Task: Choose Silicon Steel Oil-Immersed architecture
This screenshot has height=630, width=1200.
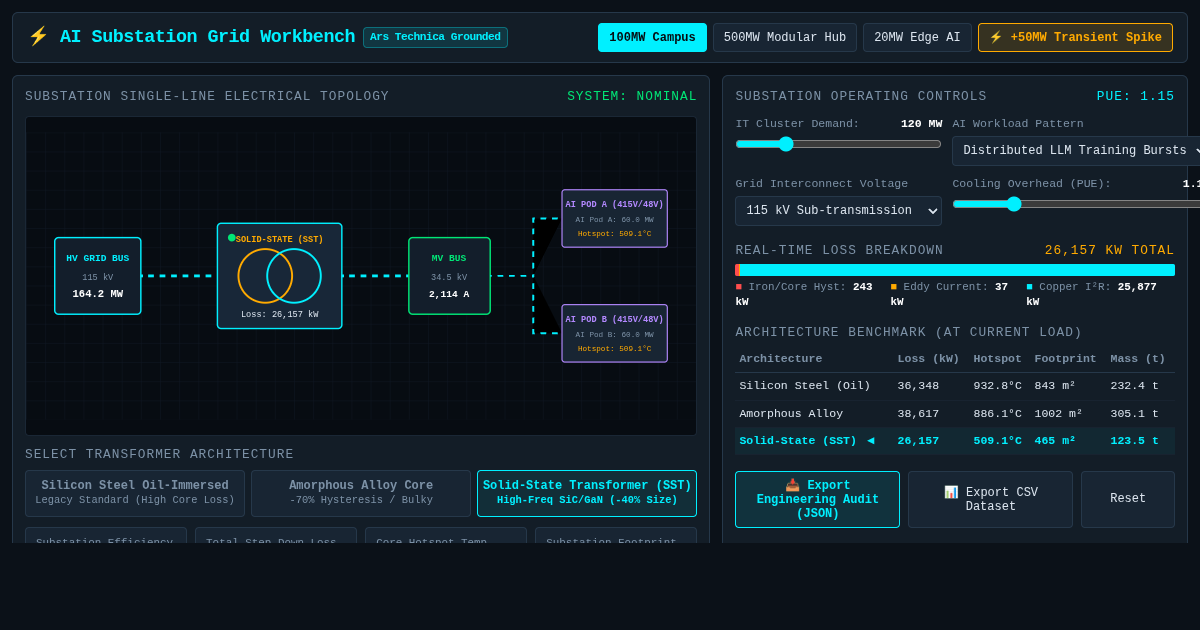Action: click(135, 493)
